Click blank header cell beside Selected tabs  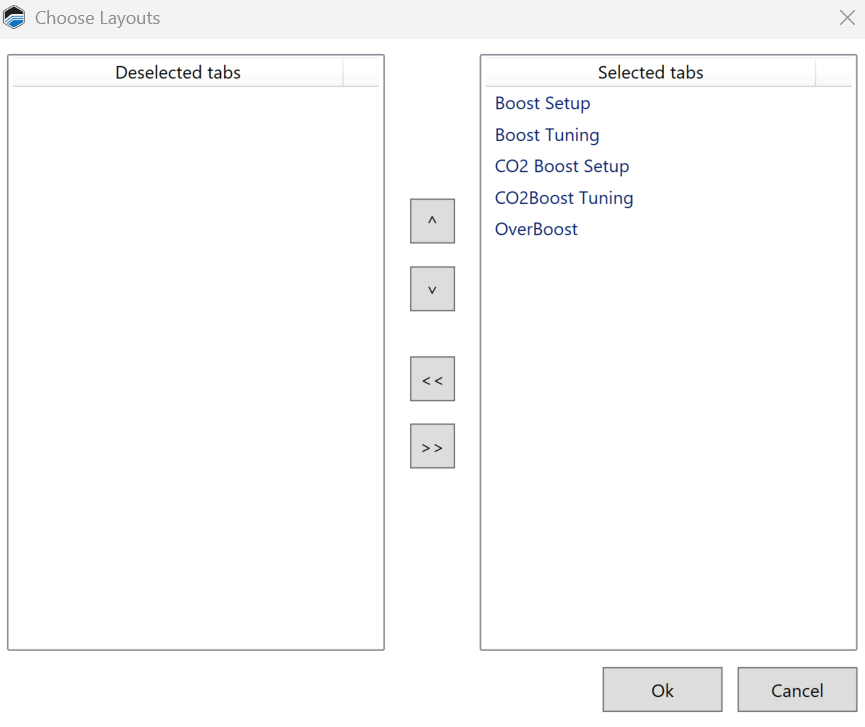833,73
